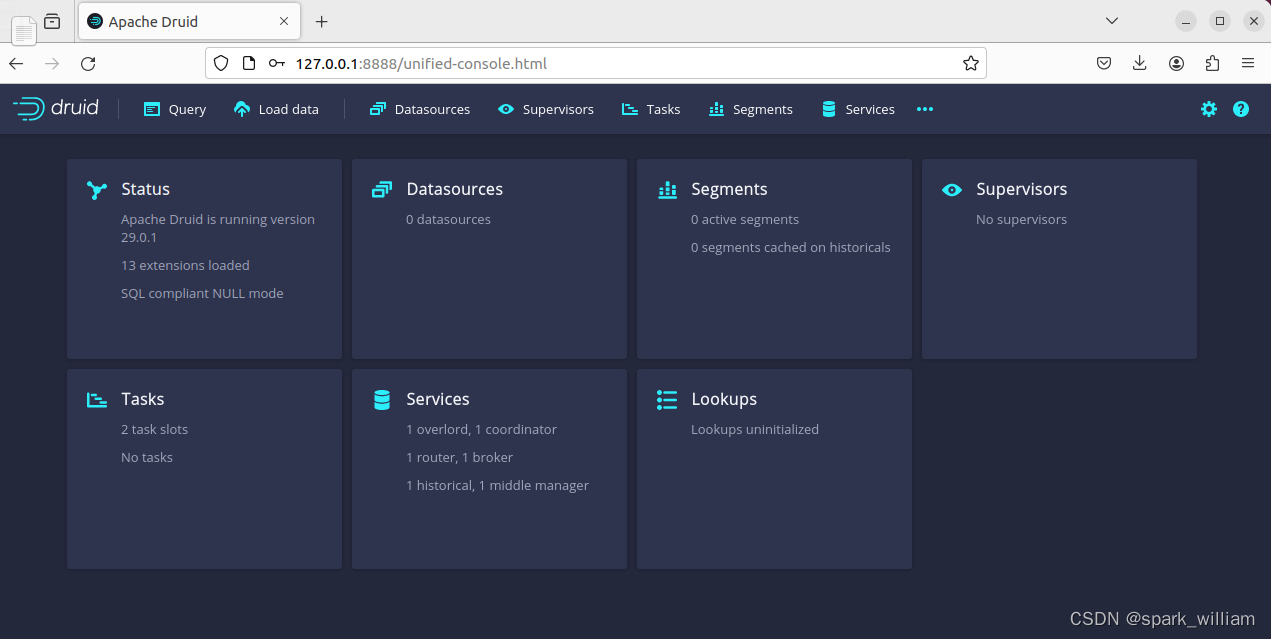Click '0 active segments' text
The image size is (1271, 639).
tap(745, 219)
